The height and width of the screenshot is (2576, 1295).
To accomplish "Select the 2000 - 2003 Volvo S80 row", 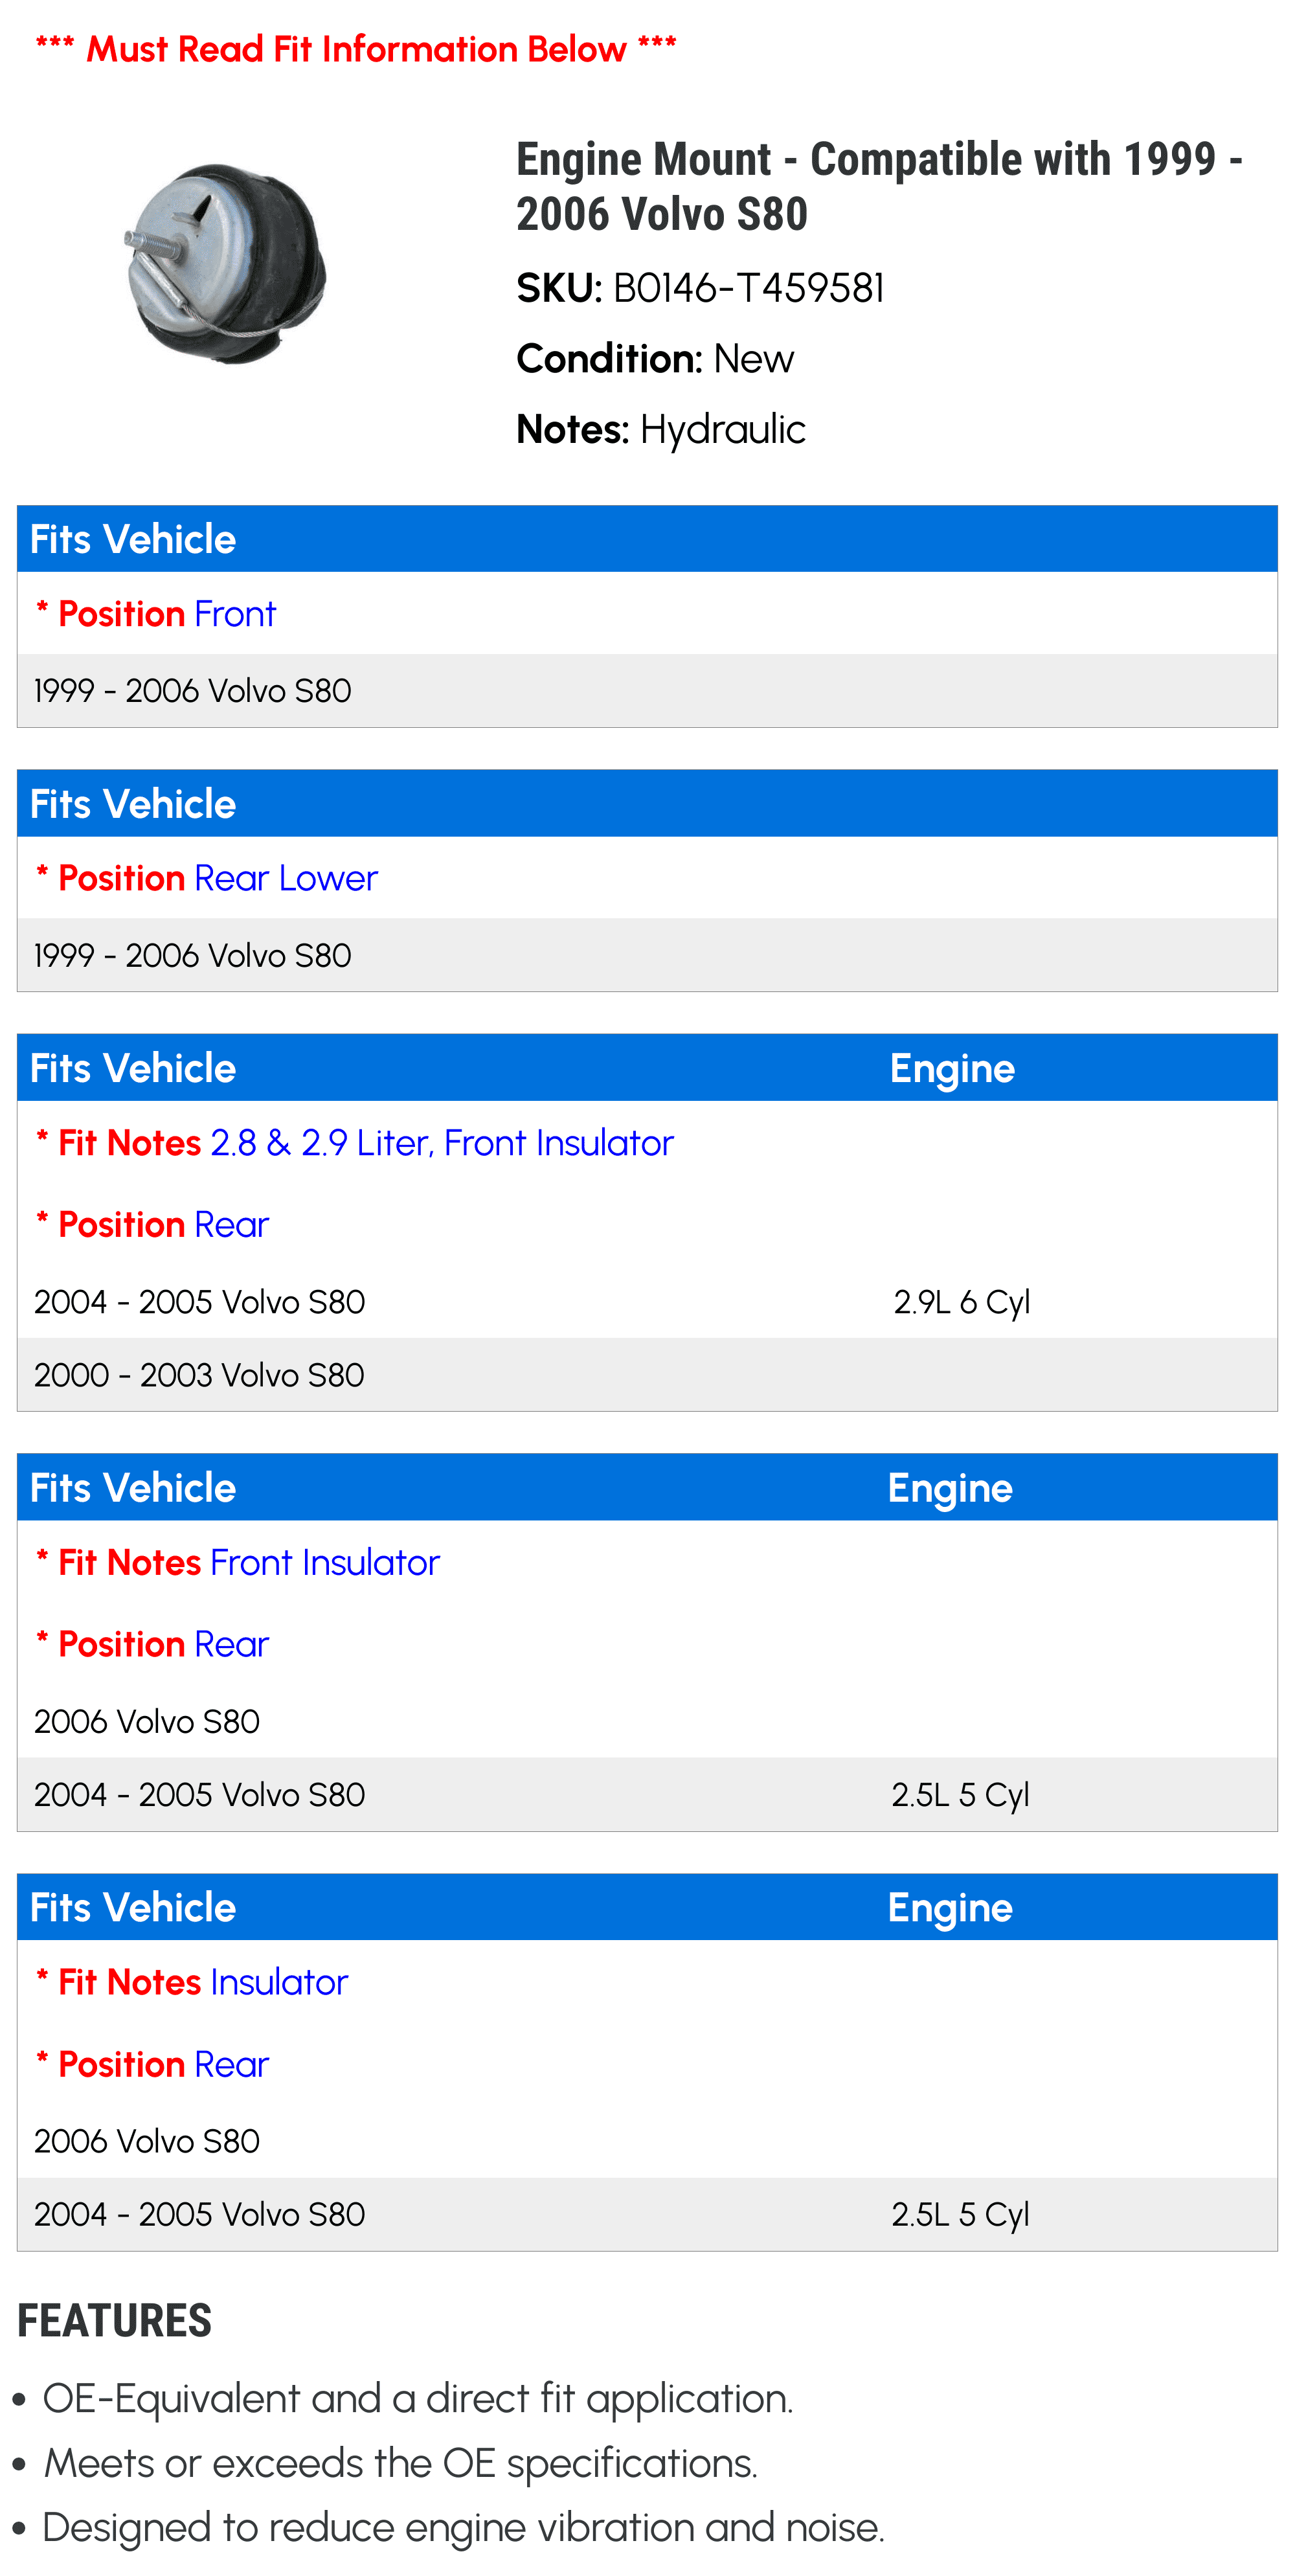I will pyautogui.click(x=647, y=1375).
